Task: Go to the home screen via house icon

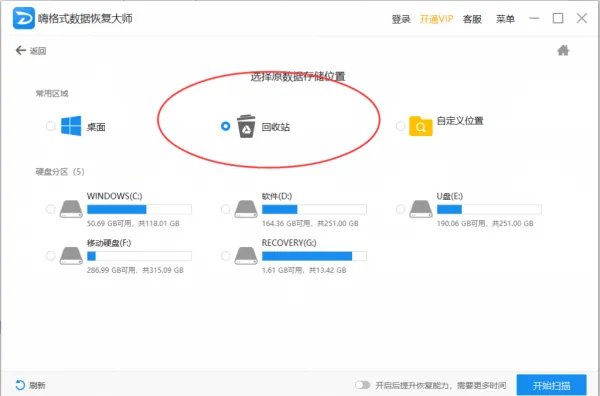Action: coord(563,51)
